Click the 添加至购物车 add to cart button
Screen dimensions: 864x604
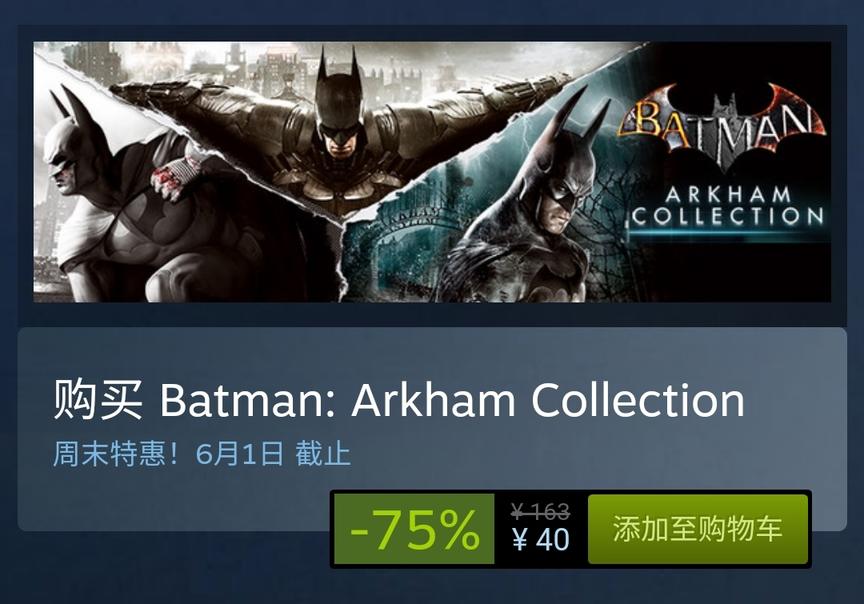[x=698, y=529]
